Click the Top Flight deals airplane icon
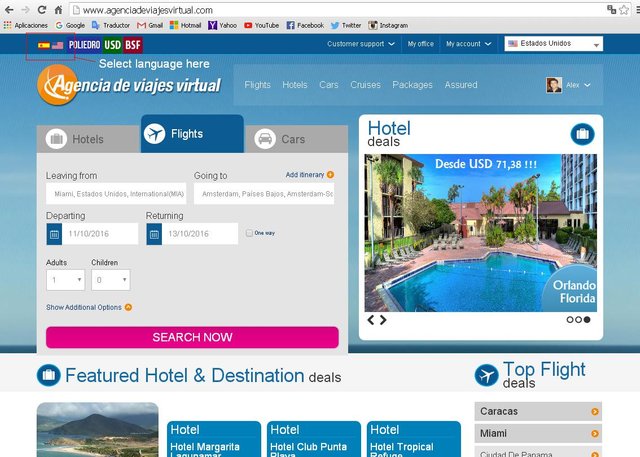 pyautogui.click(x=487, y=375)
